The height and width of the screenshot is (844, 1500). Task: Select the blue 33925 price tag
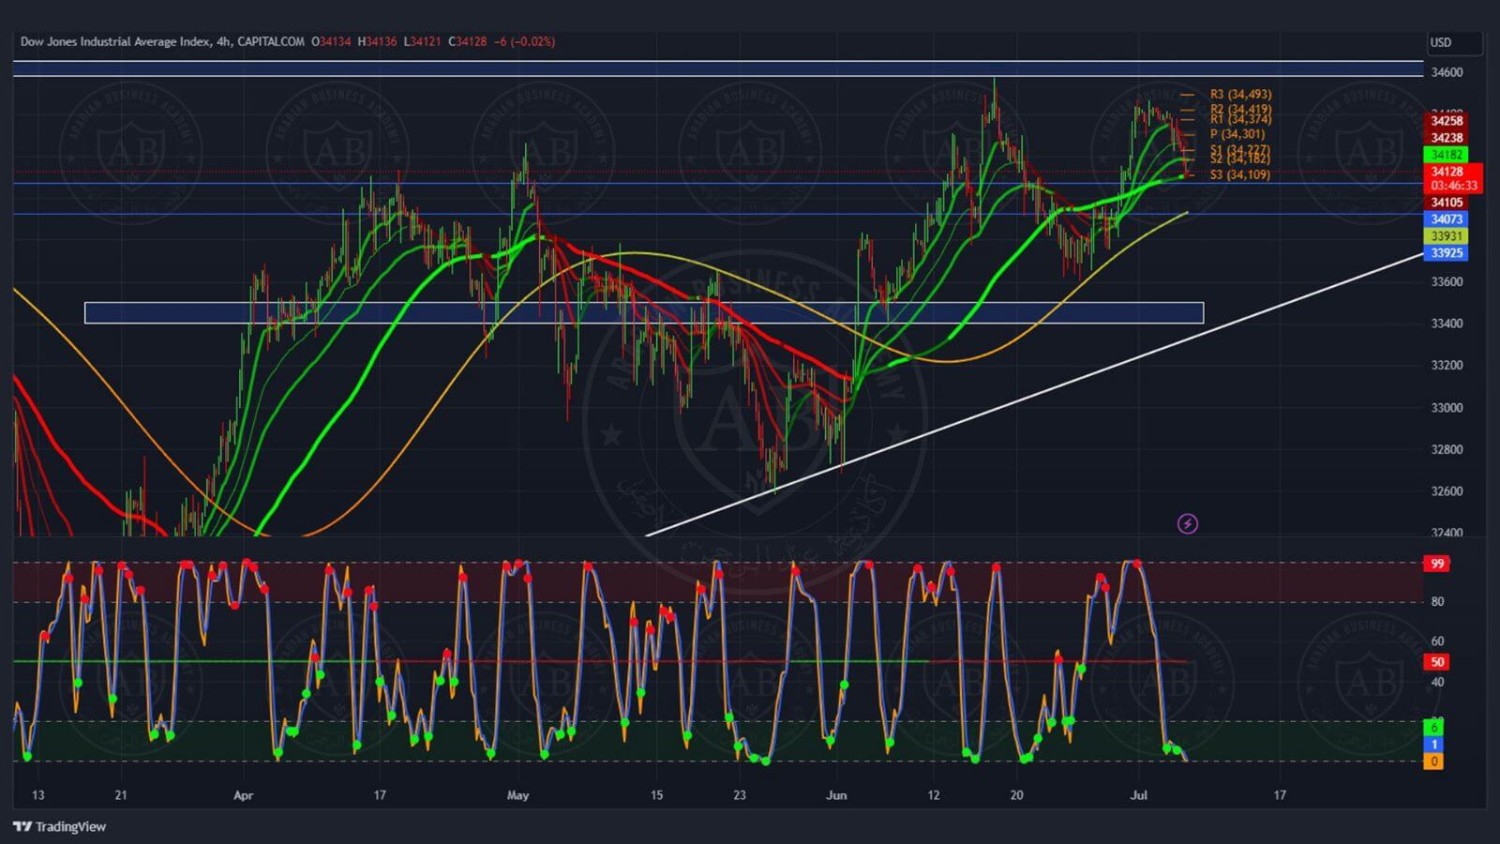point(1446,253)
